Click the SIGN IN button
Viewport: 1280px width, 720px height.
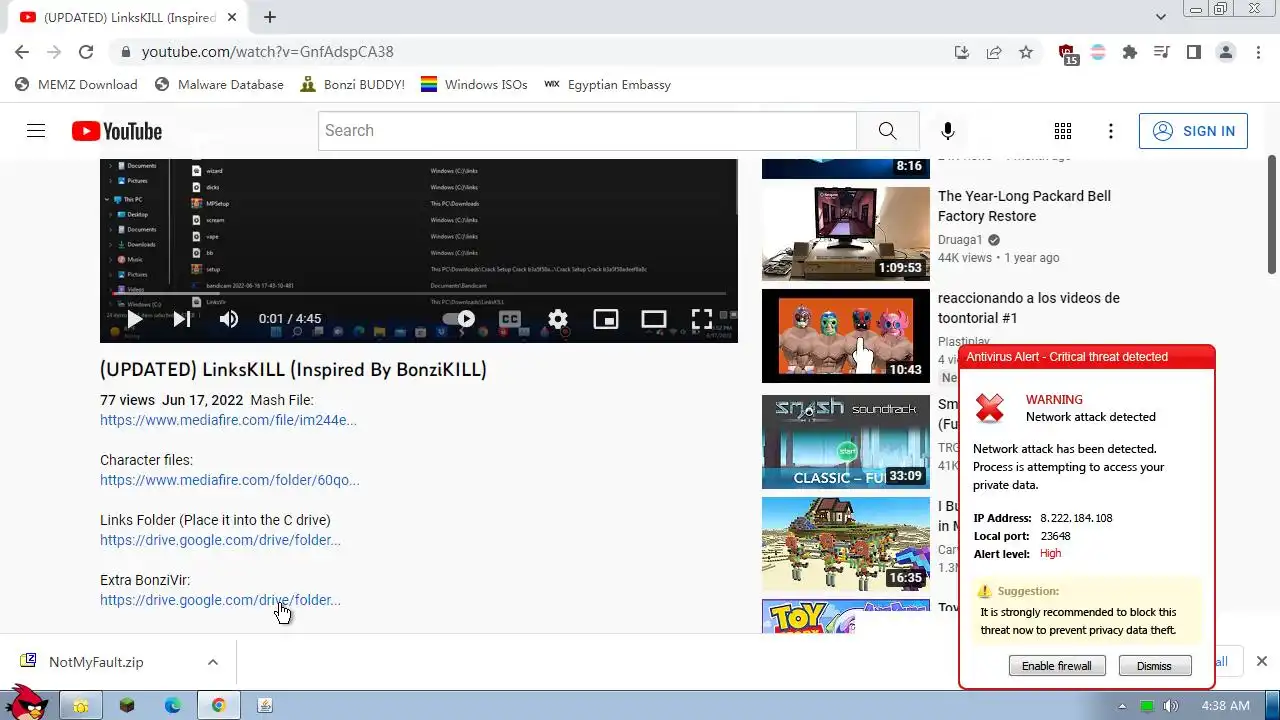coord(1193,131)
